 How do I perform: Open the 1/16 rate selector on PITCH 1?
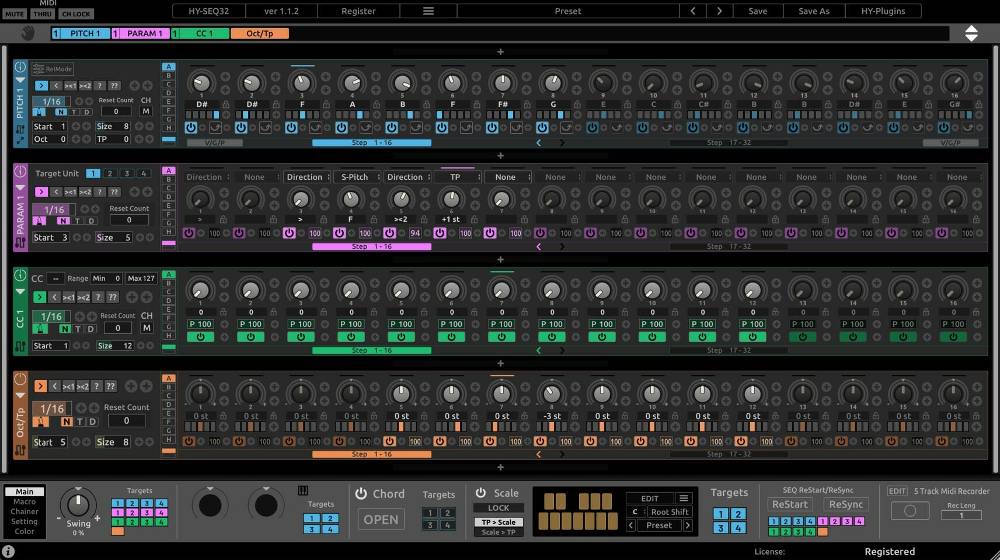[50, 101]
